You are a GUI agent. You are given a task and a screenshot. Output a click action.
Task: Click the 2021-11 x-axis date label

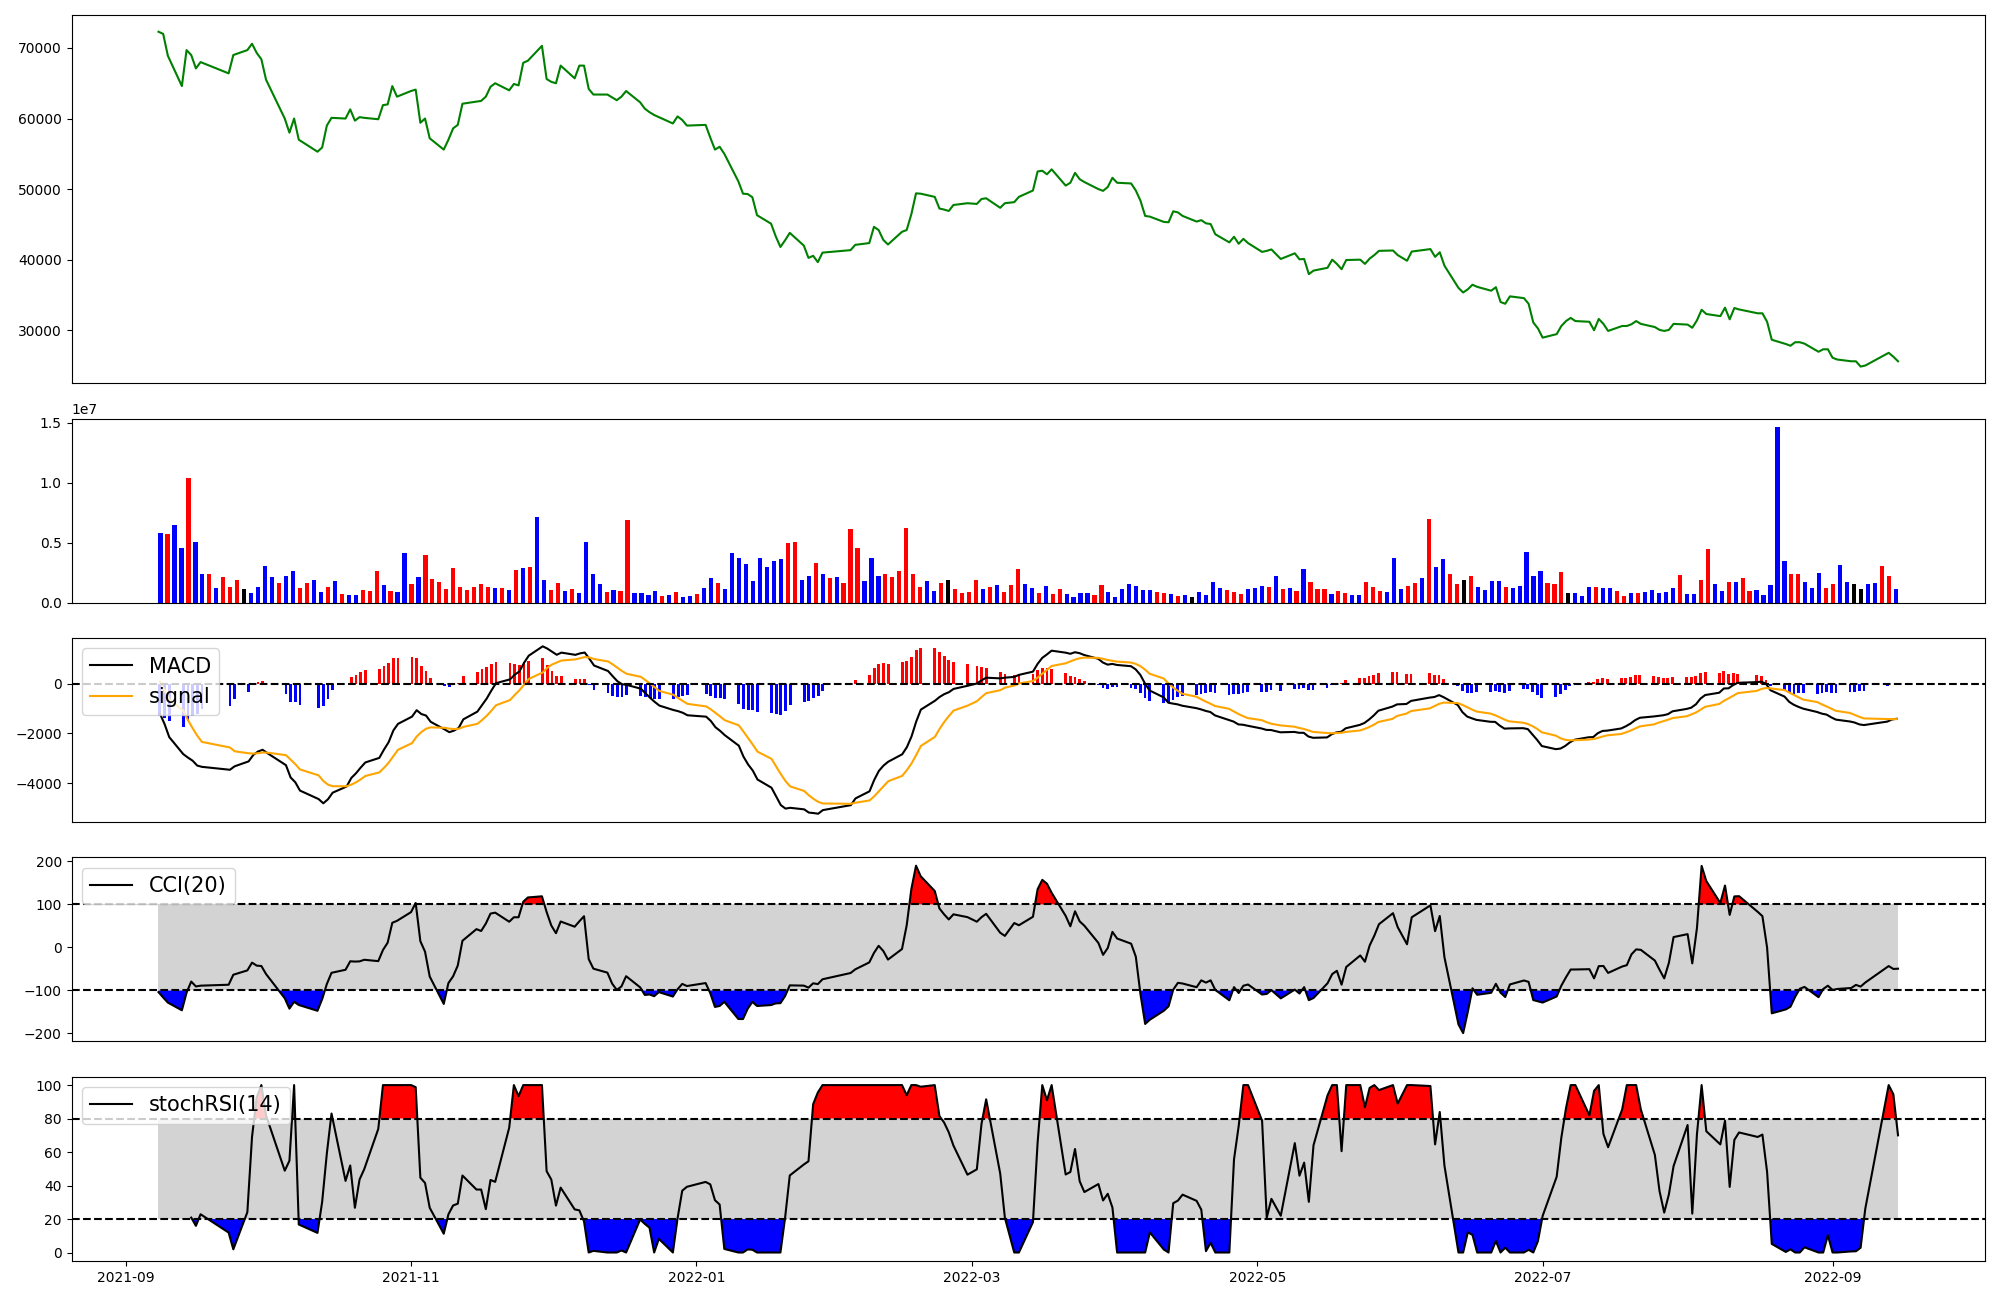(411, 1277)
